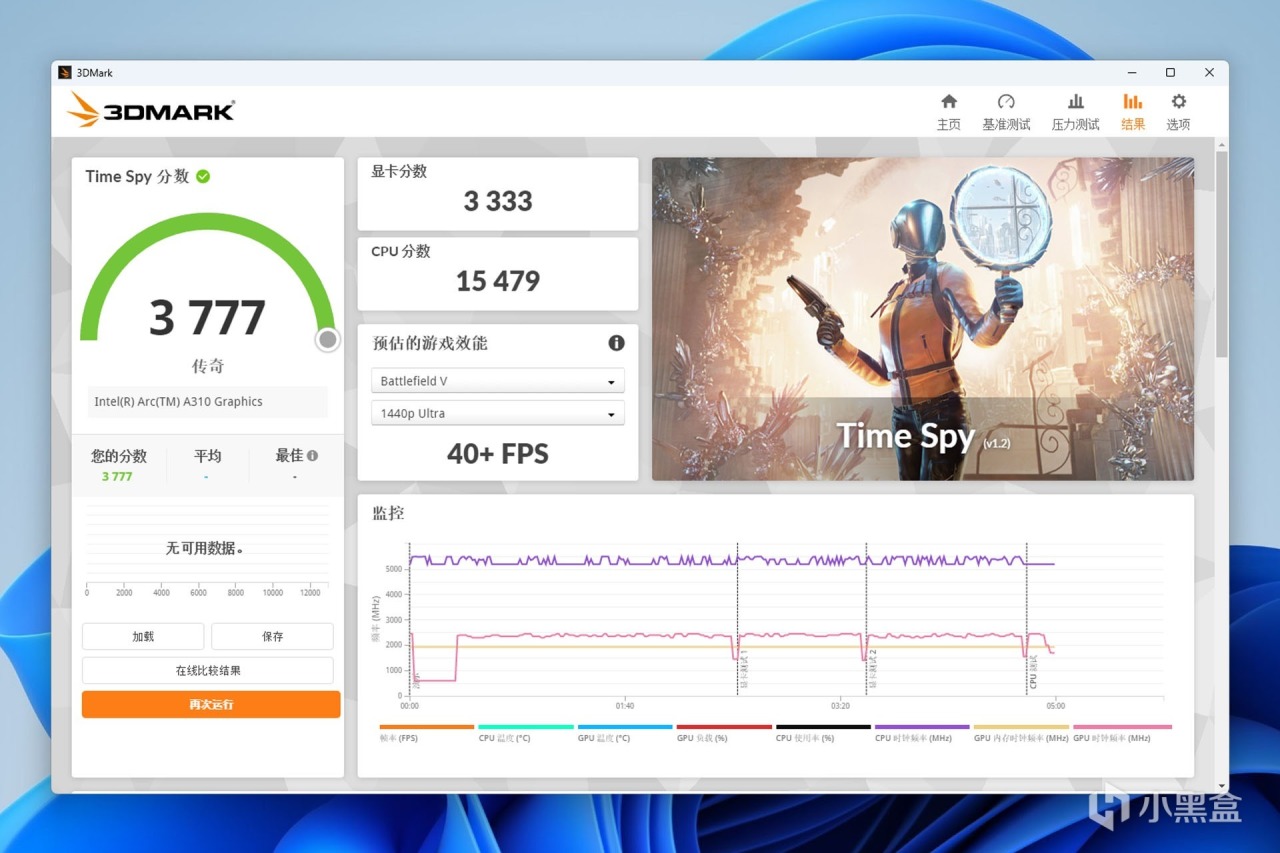Click the 40+ FPS estimate
The width and height of the screenshot is (1280, 853).
coord(498,454)
